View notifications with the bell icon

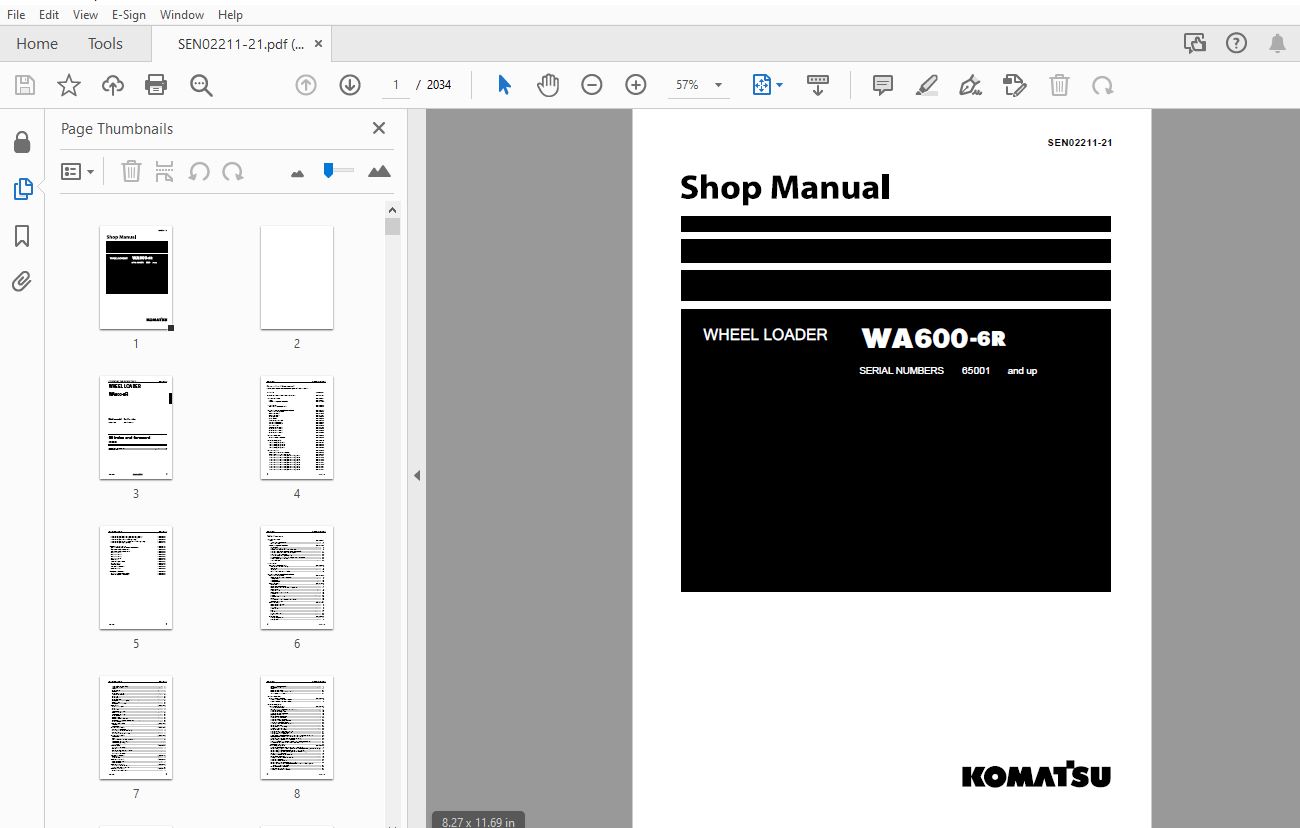point(1277,43)
